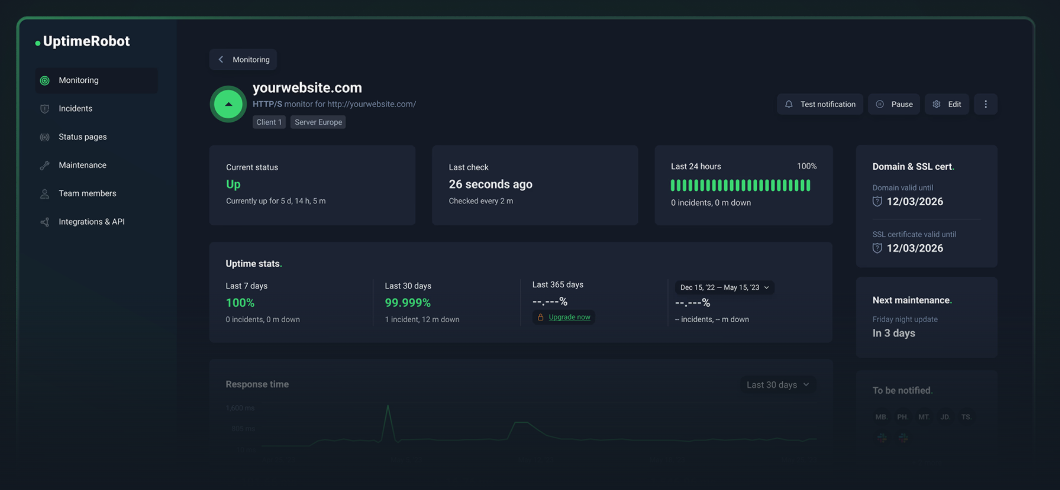This screenshot has width=1060, height=490.
Task: Open the Dec 15 '22 – May 15 '23 date range dropdown
Action: pyautogui.click(x=725, y=287)
